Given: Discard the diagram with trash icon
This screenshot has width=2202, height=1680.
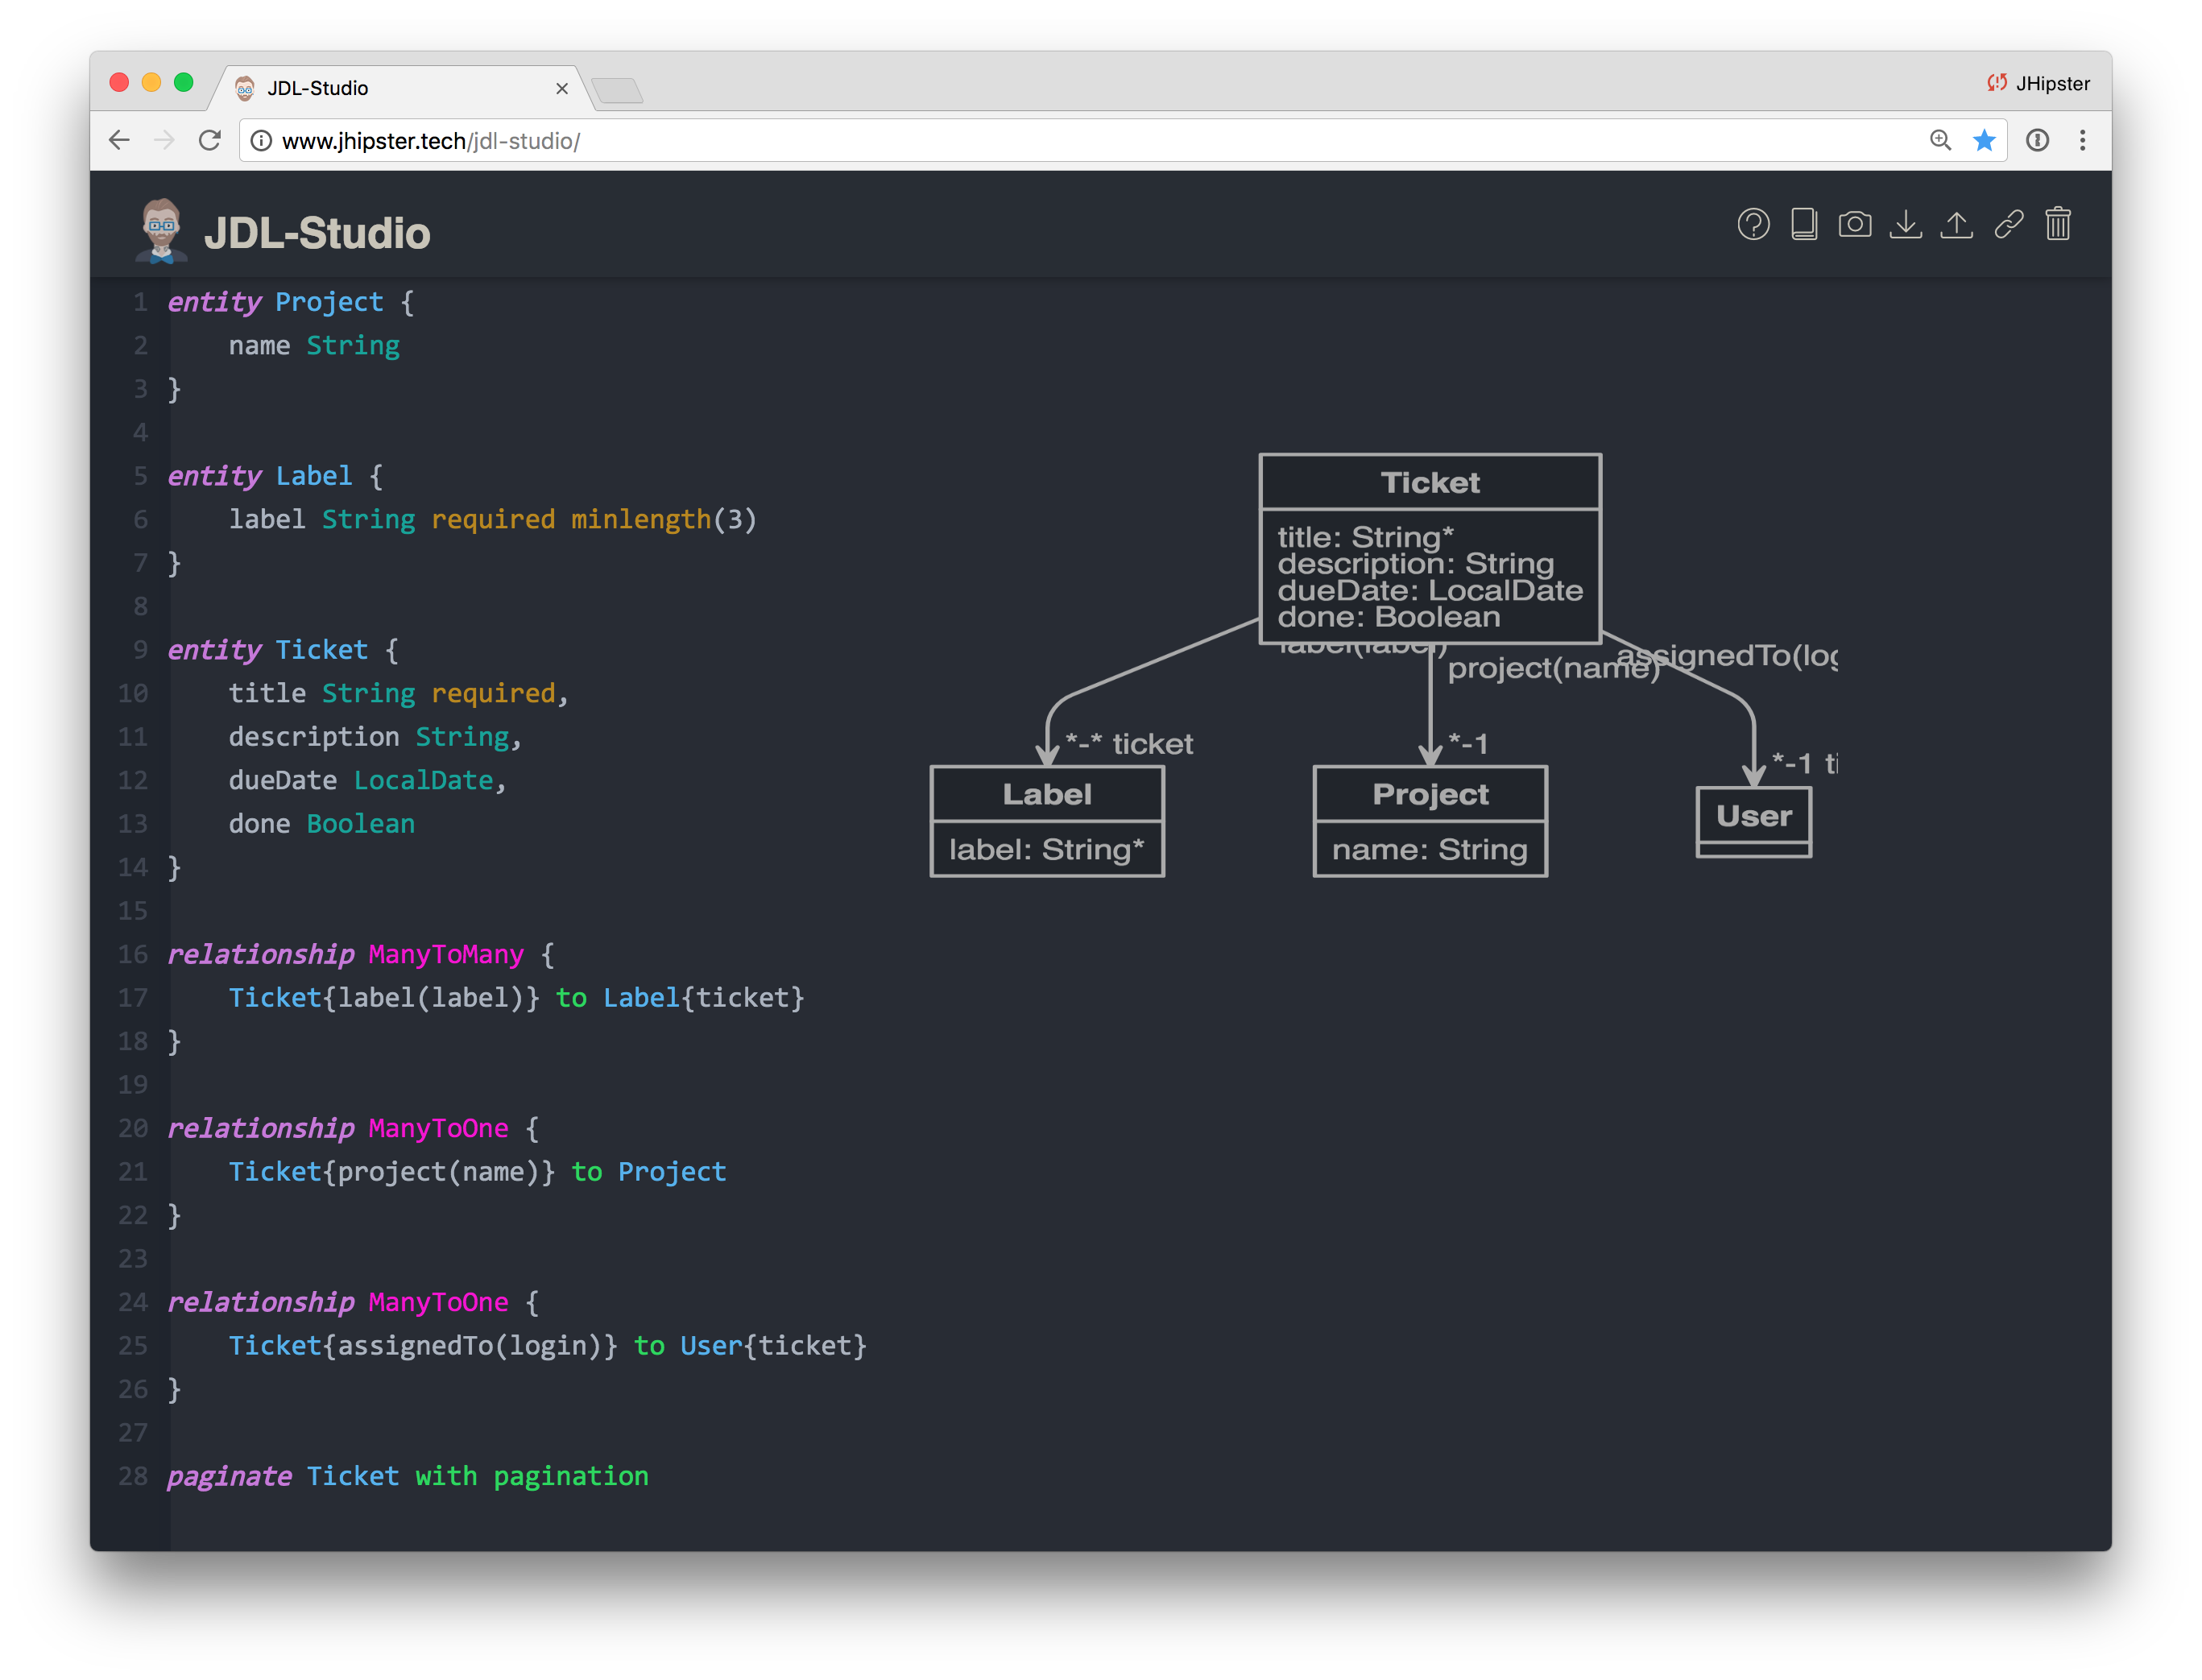Looking at the screenshot, I should pos(2058,224).
